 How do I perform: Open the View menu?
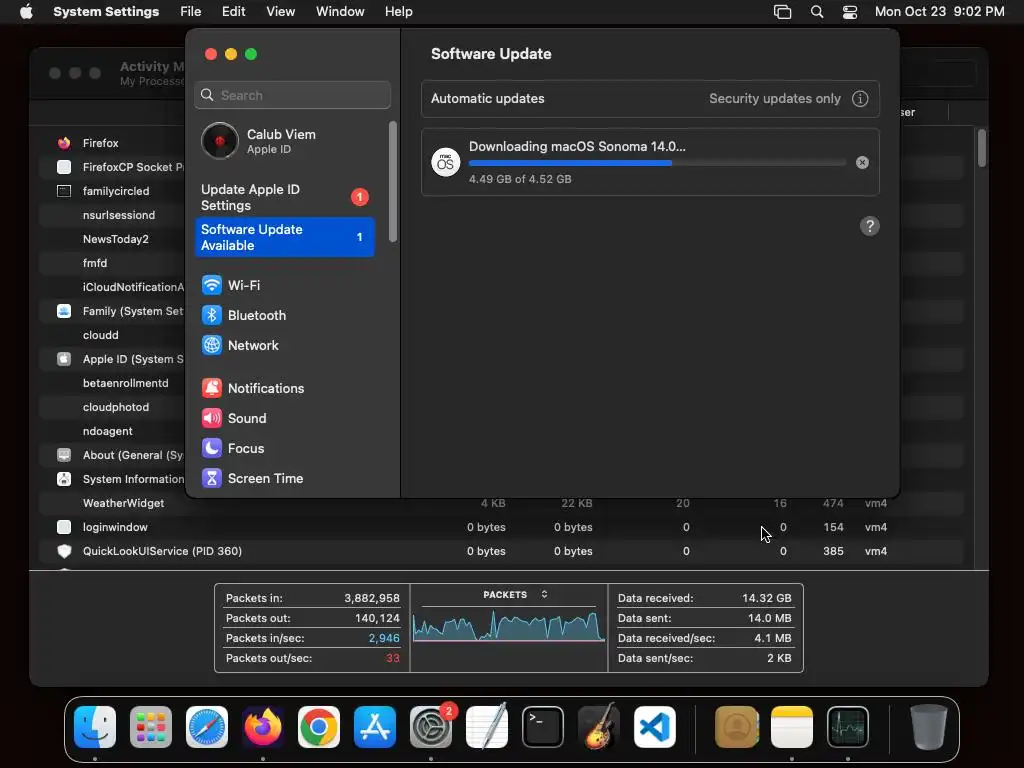280,12
